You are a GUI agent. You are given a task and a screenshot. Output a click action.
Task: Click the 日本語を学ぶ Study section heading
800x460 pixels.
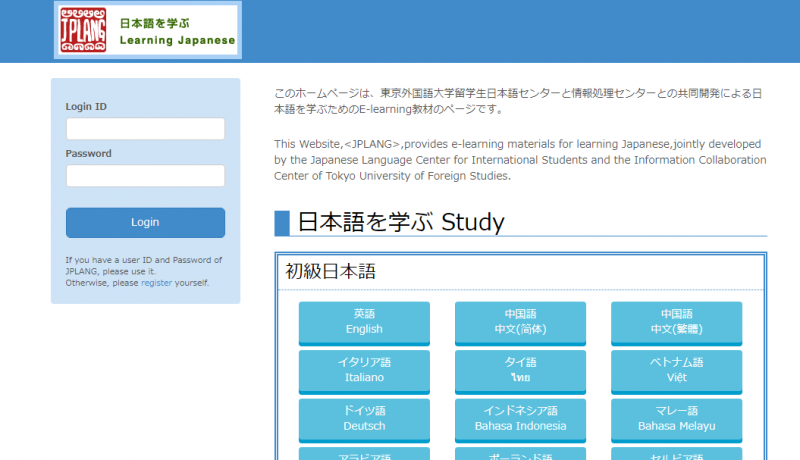(400, 222)
